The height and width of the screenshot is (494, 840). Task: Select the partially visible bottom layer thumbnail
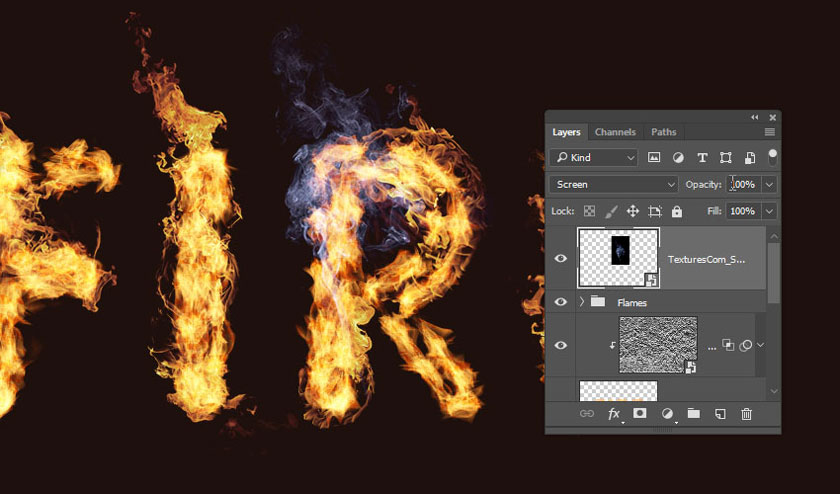[618, 391]
